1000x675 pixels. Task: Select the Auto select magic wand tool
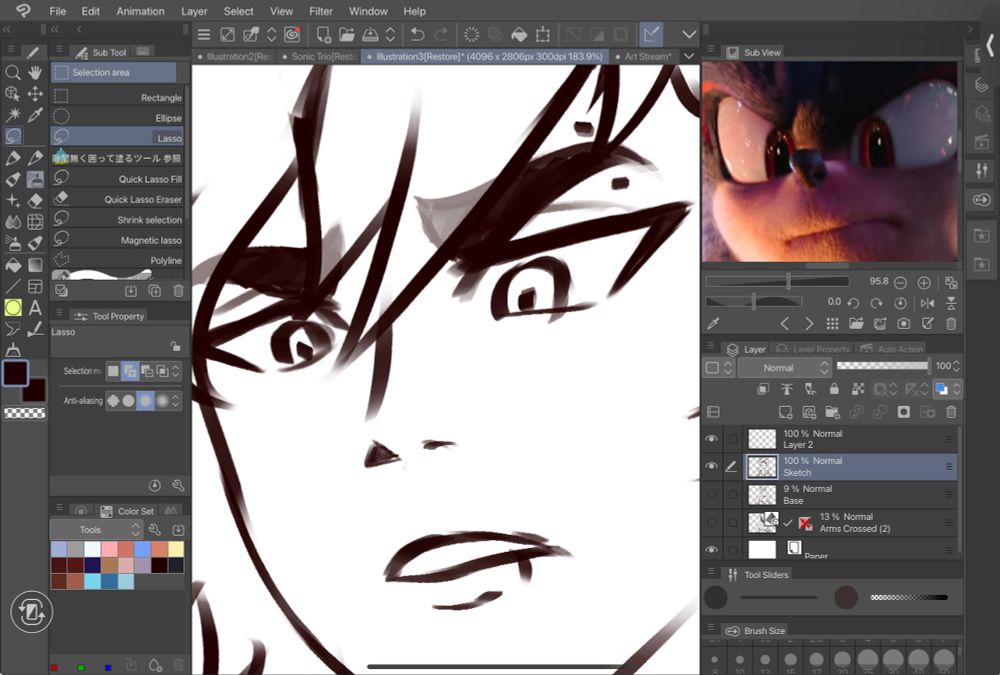12,115
